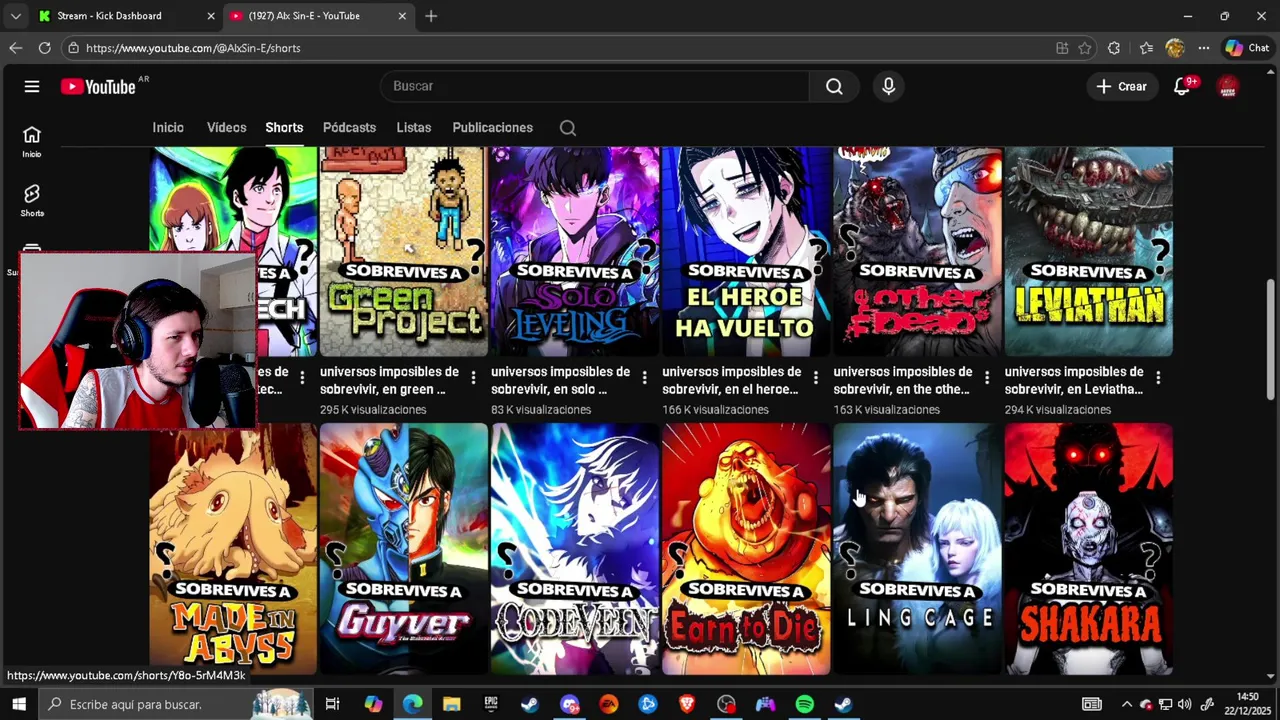Open Shorts in the left sidebar
The height and width of the screenshot is (720, 1280).
[x=32, y=200]
